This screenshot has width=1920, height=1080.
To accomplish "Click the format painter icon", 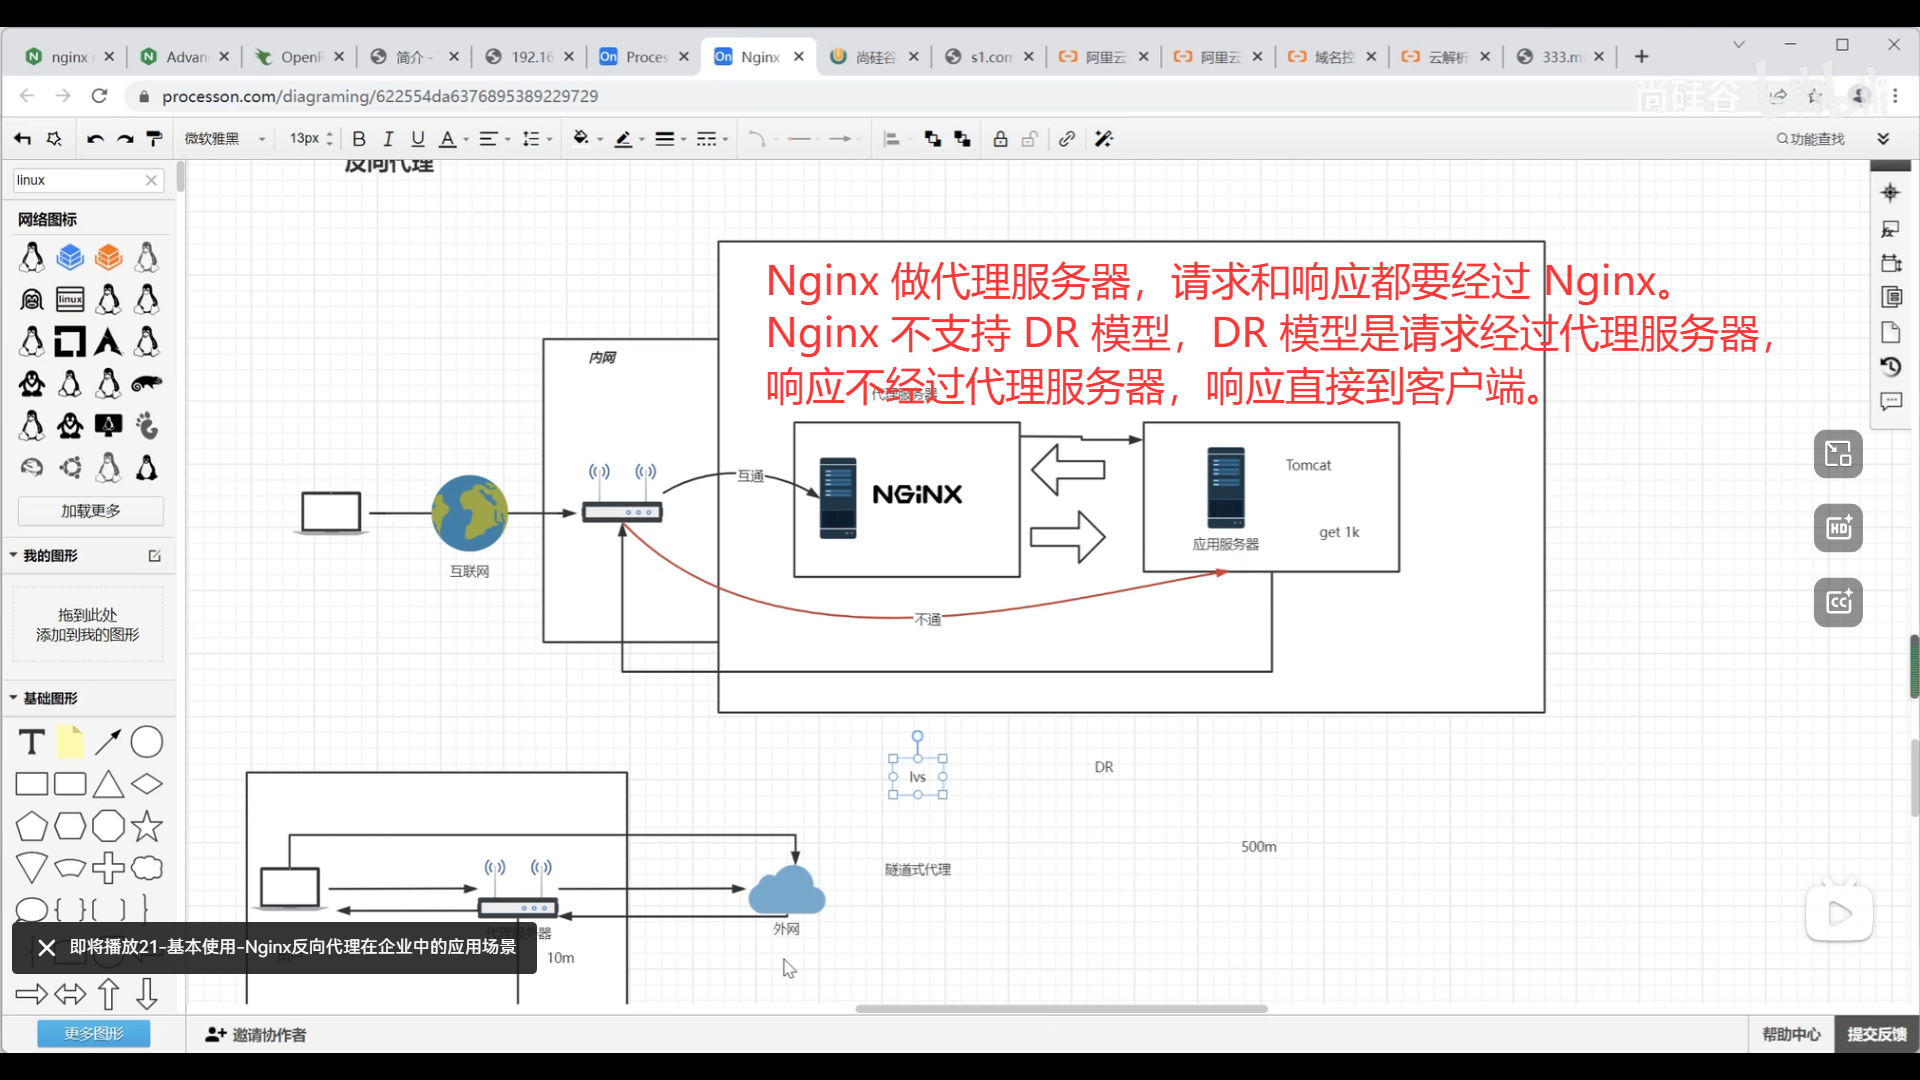I will click(x=154, y=139).
